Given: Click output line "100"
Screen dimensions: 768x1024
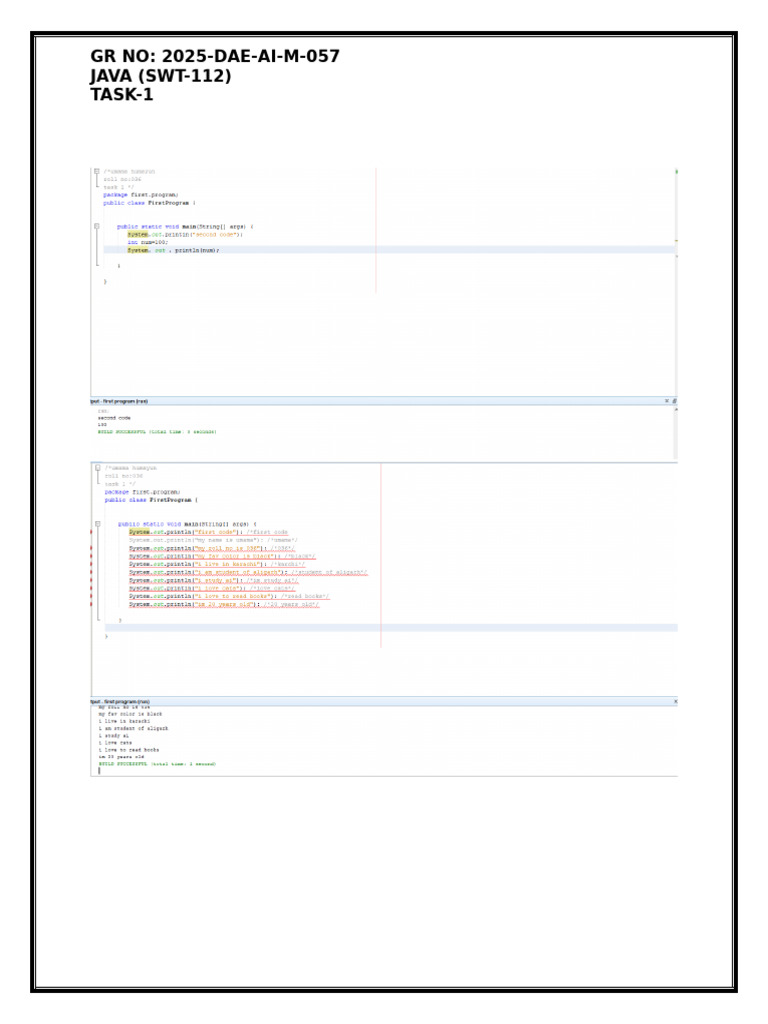Looking at the screenshot, I should (103, 424).
